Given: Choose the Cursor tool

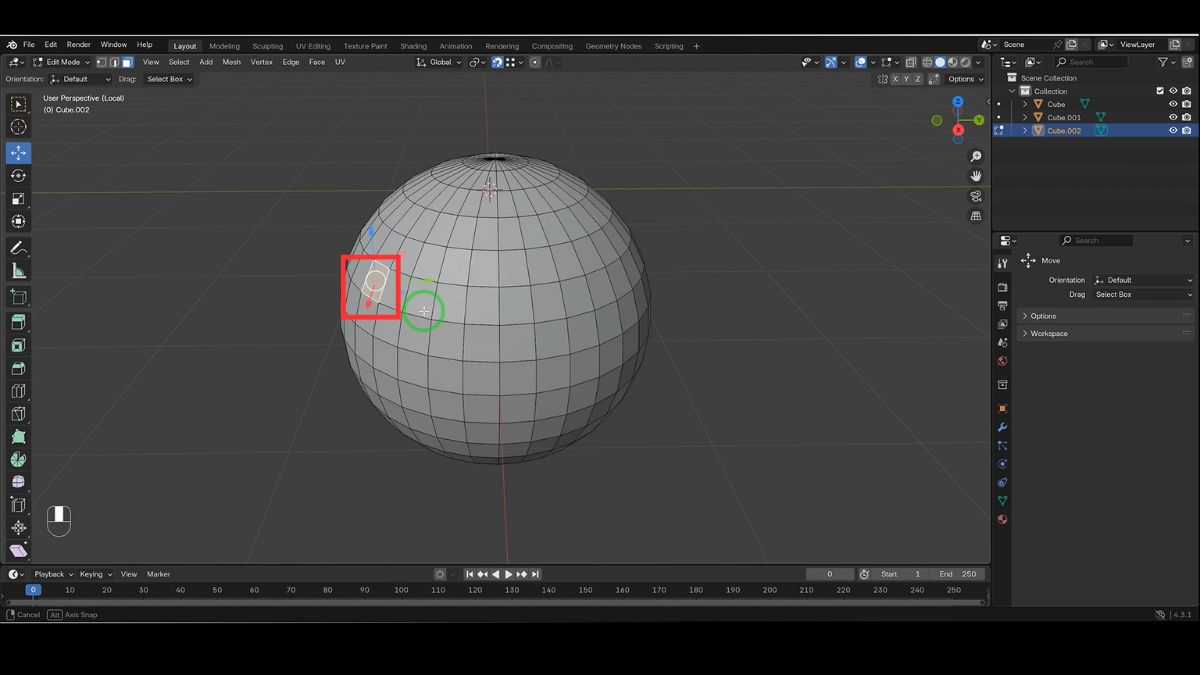Looking at the screenshot, I should pos(18,127).
